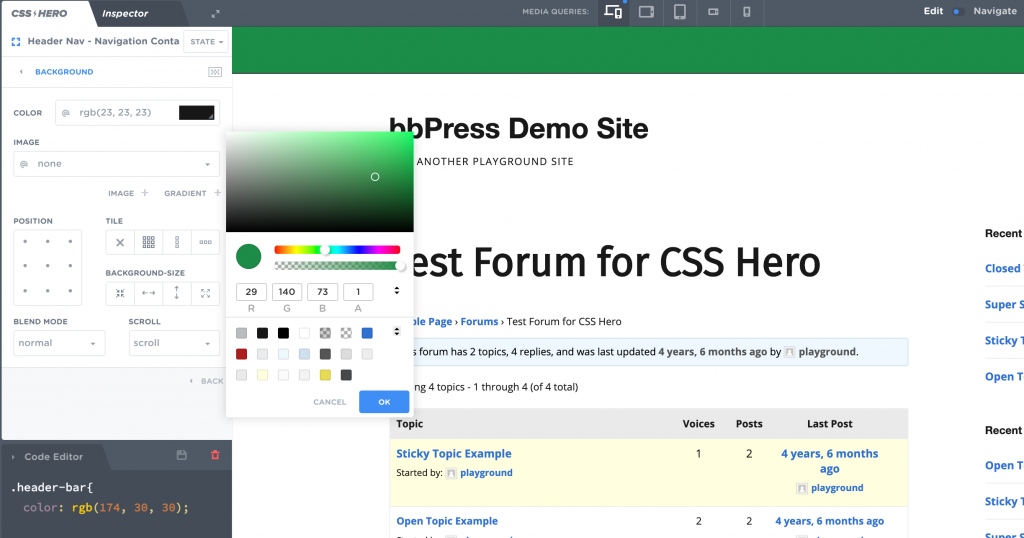Select the bottom-right background position dot
Image resolution: width=1024 pixels, height=538 pixels.
71,291
